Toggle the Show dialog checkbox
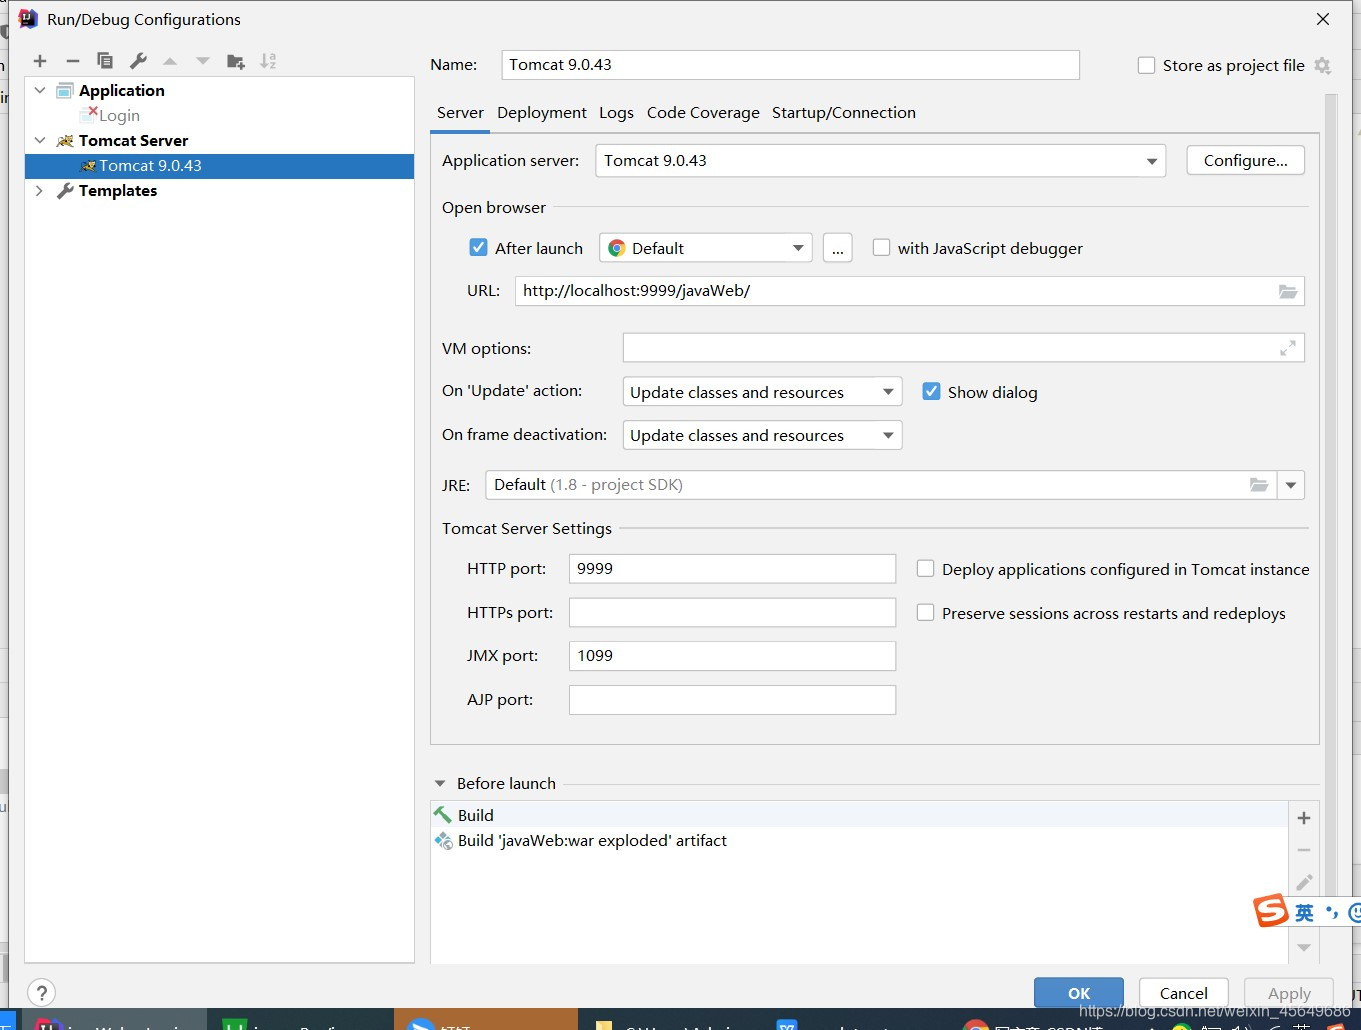The height and width of the screenshot is (1030, 1361). tap(931, 391)
